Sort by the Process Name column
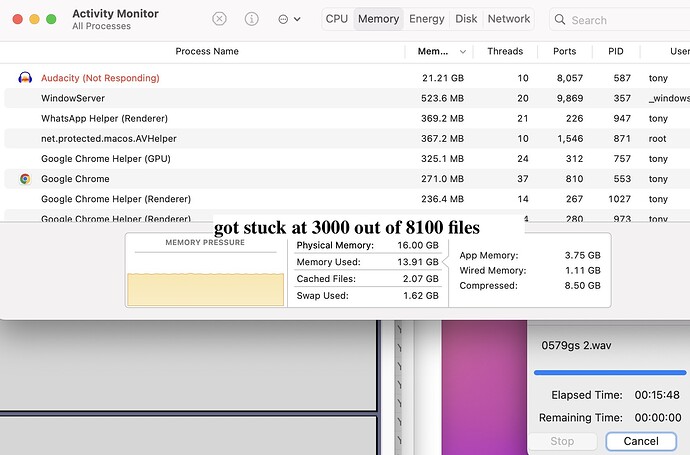Viewport: 690px width, 455px height. pyautogui.click(x=207, y=51)
